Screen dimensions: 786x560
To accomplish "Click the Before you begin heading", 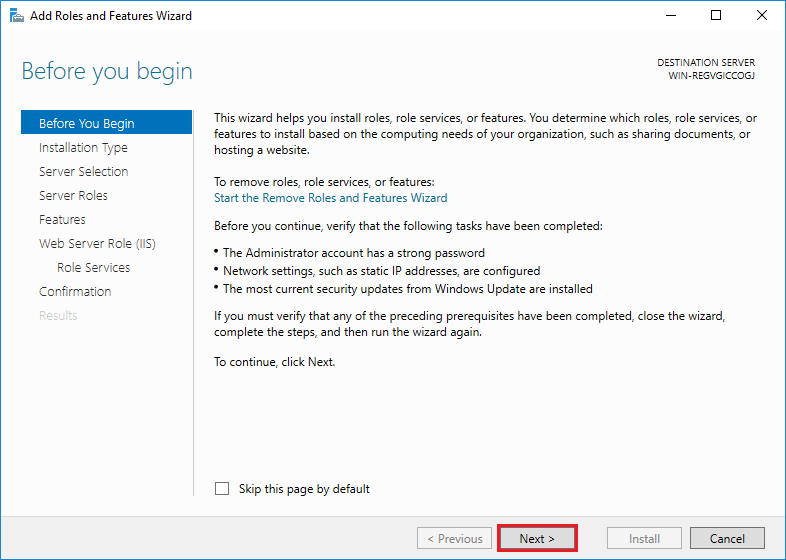I will pyautogui.click(x=107, y=72).
